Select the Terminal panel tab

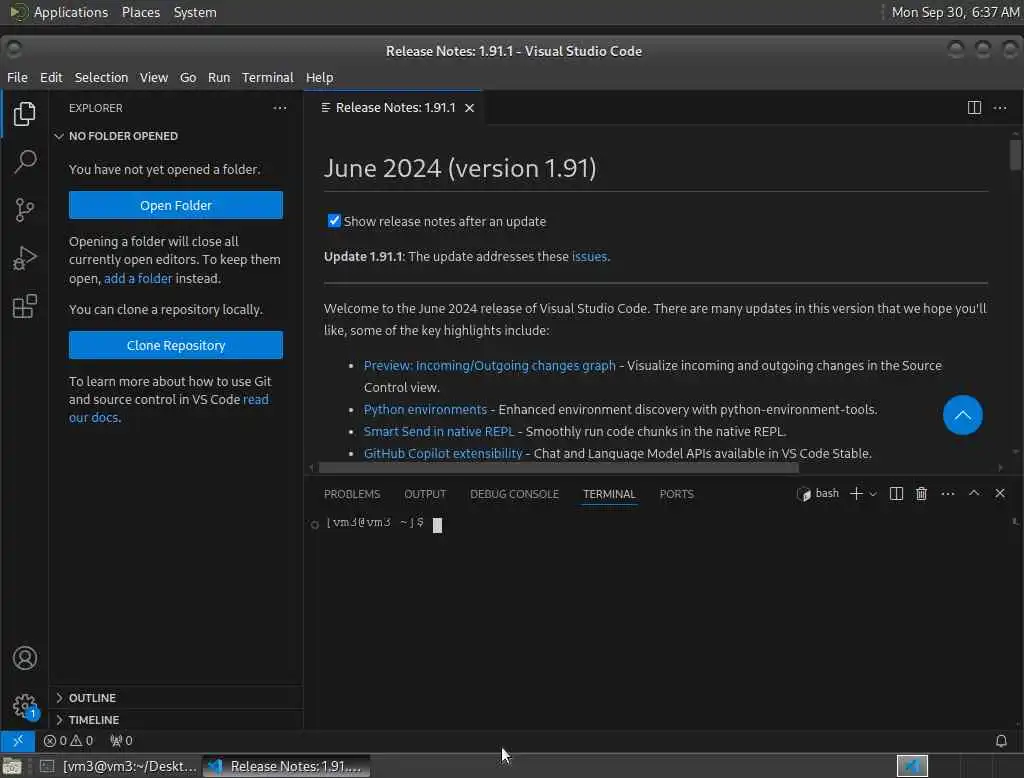[609, 494]
